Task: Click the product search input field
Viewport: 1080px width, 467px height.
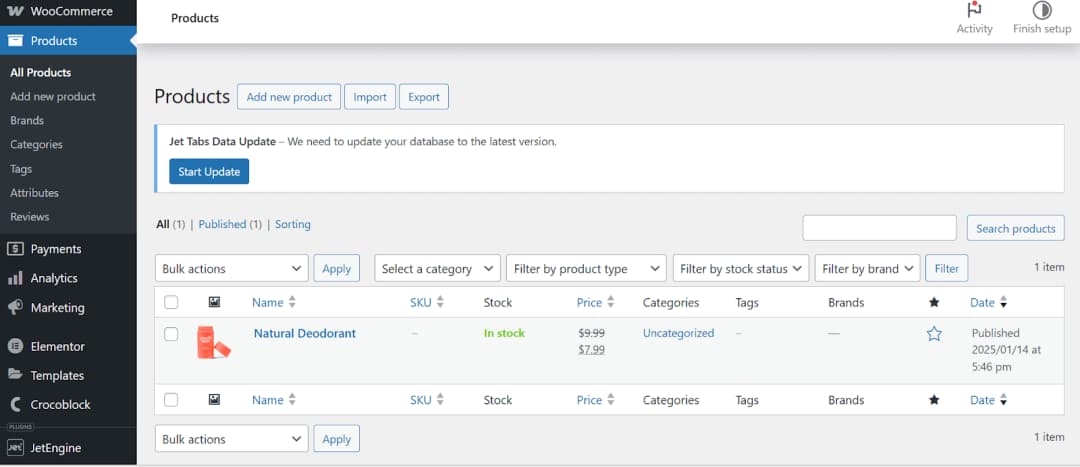Action: coord(880,228)
